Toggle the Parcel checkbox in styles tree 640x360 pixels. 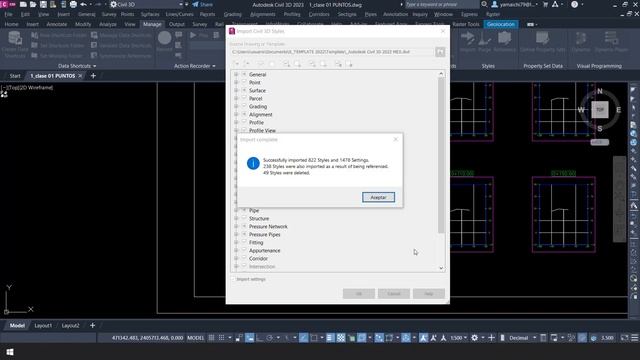pos(244,98)
